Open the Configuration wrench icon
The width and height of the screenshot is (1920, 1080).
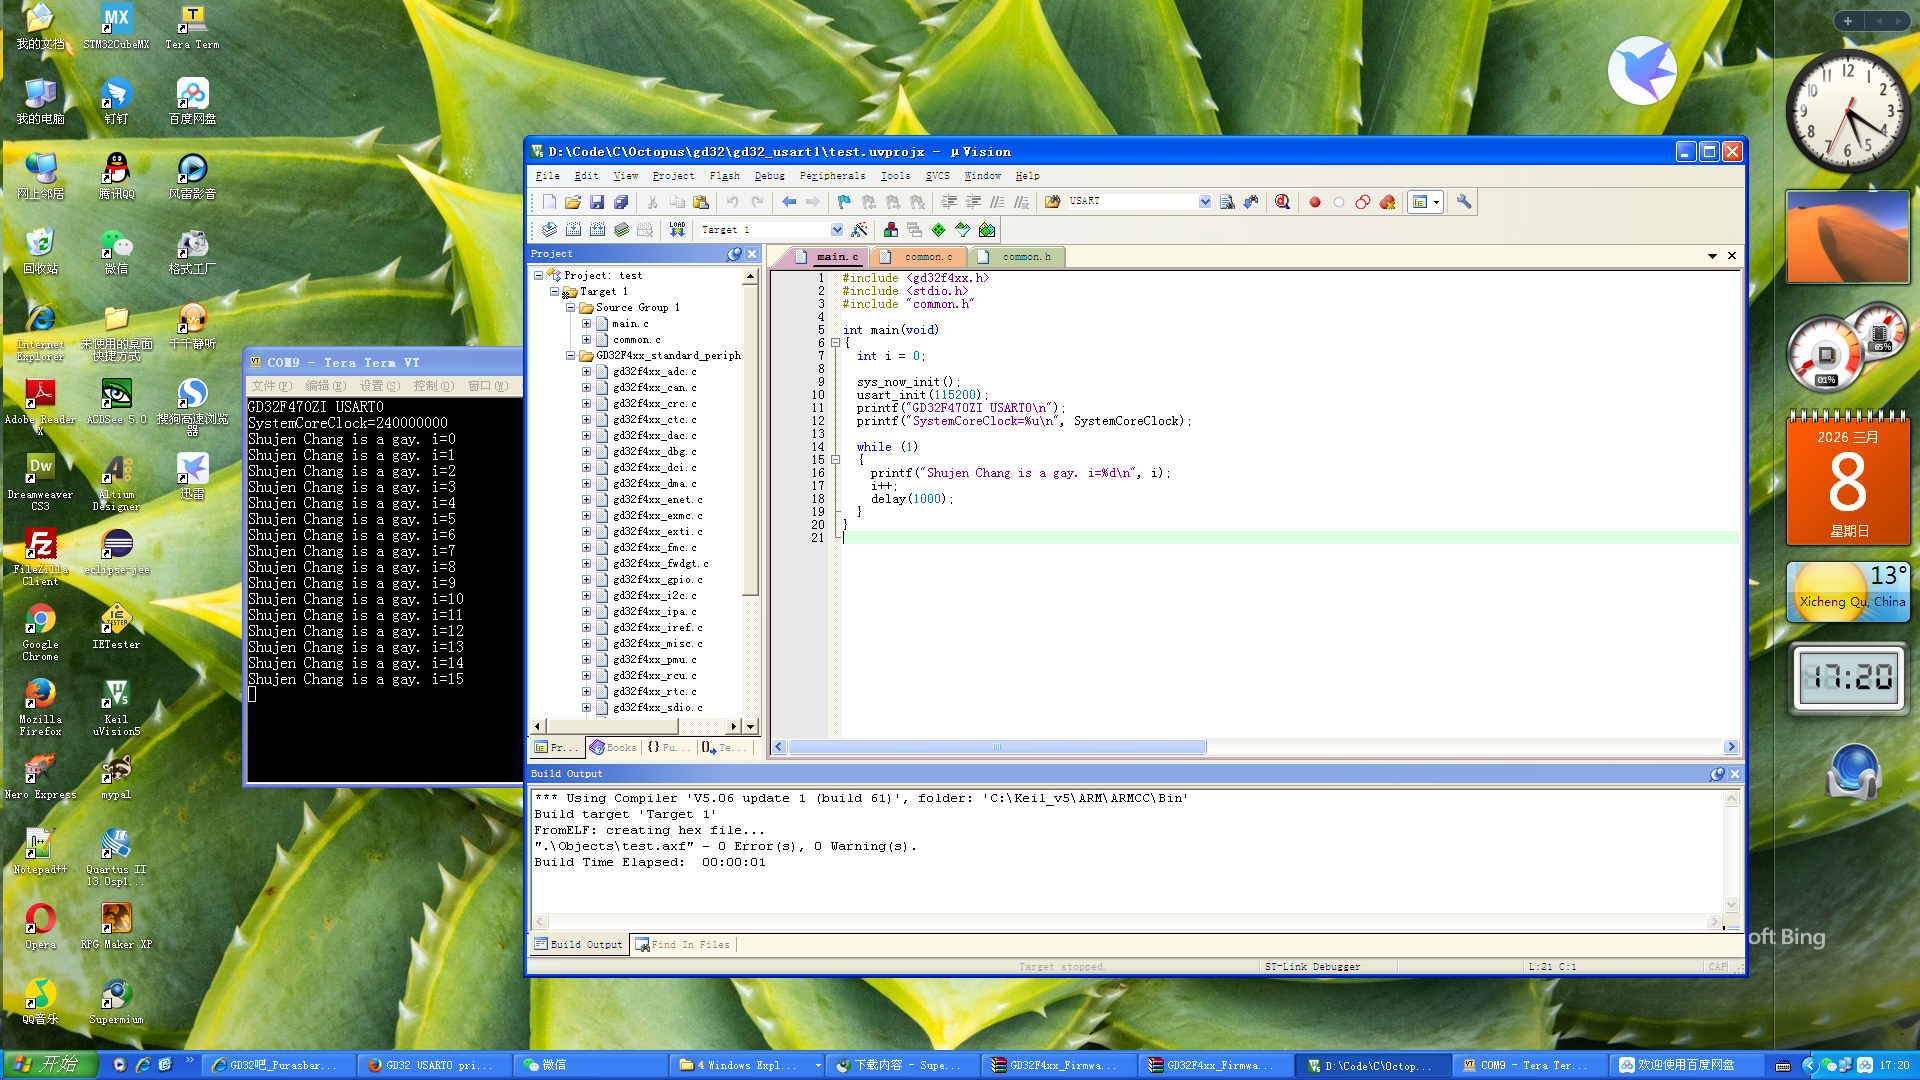[x=1464, y=202]
